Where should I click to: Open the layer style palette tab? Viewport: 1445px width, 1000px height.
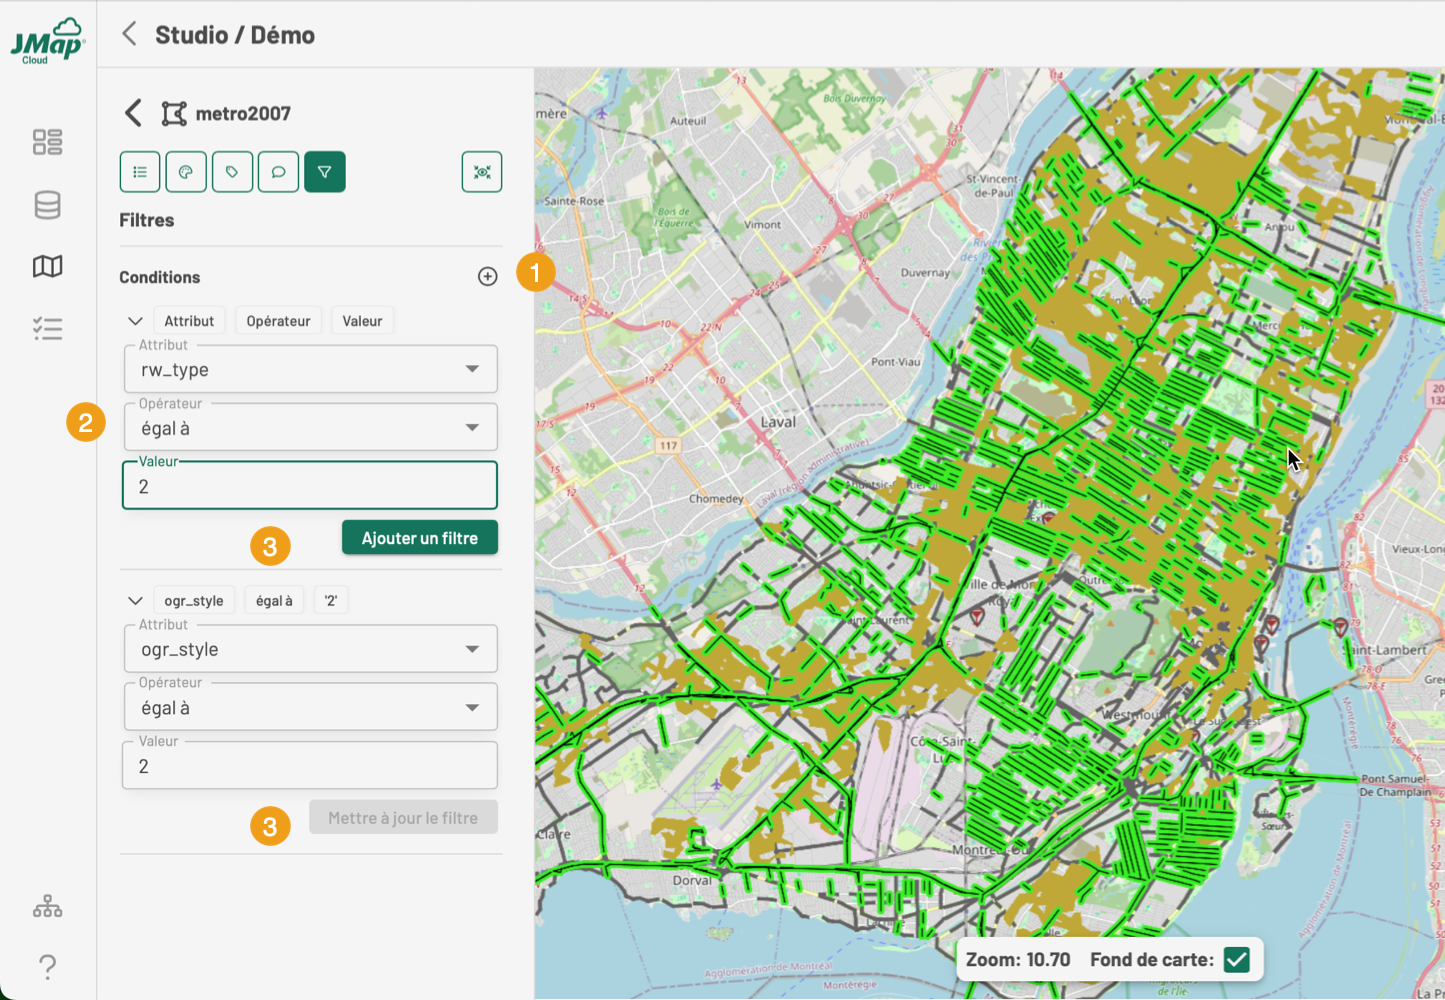pyautogui.click(x=186, y=172)
